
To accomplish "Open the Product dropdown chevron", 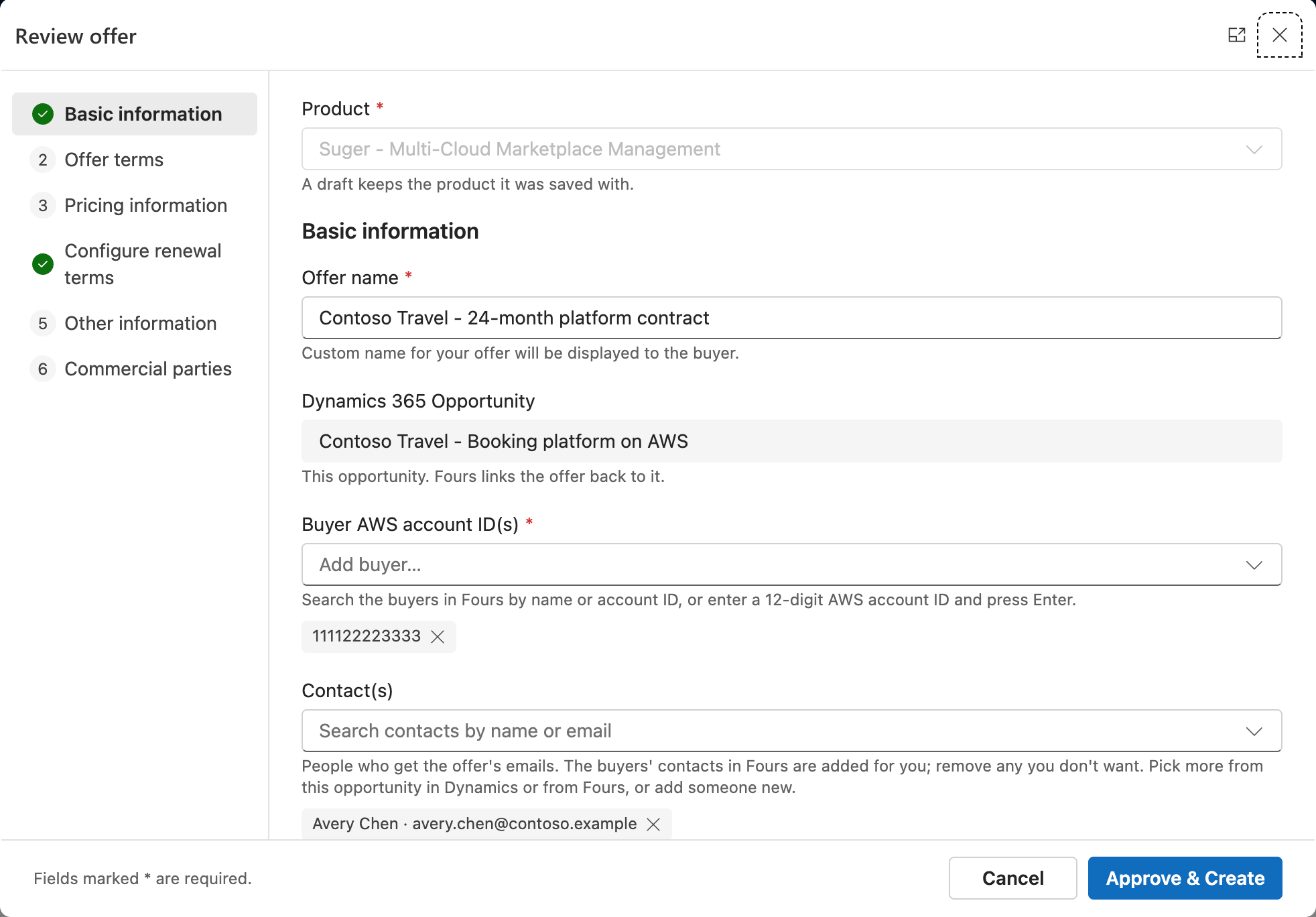I will tap(1254, 149).
